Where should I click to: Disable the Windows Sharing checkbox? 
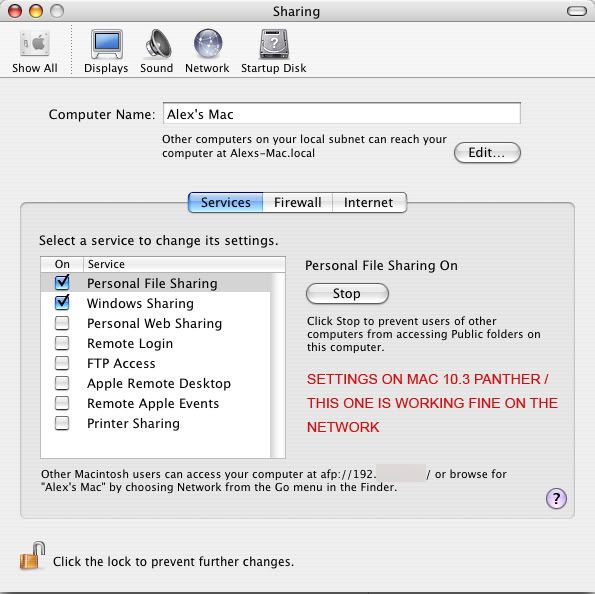pos(62,303)
